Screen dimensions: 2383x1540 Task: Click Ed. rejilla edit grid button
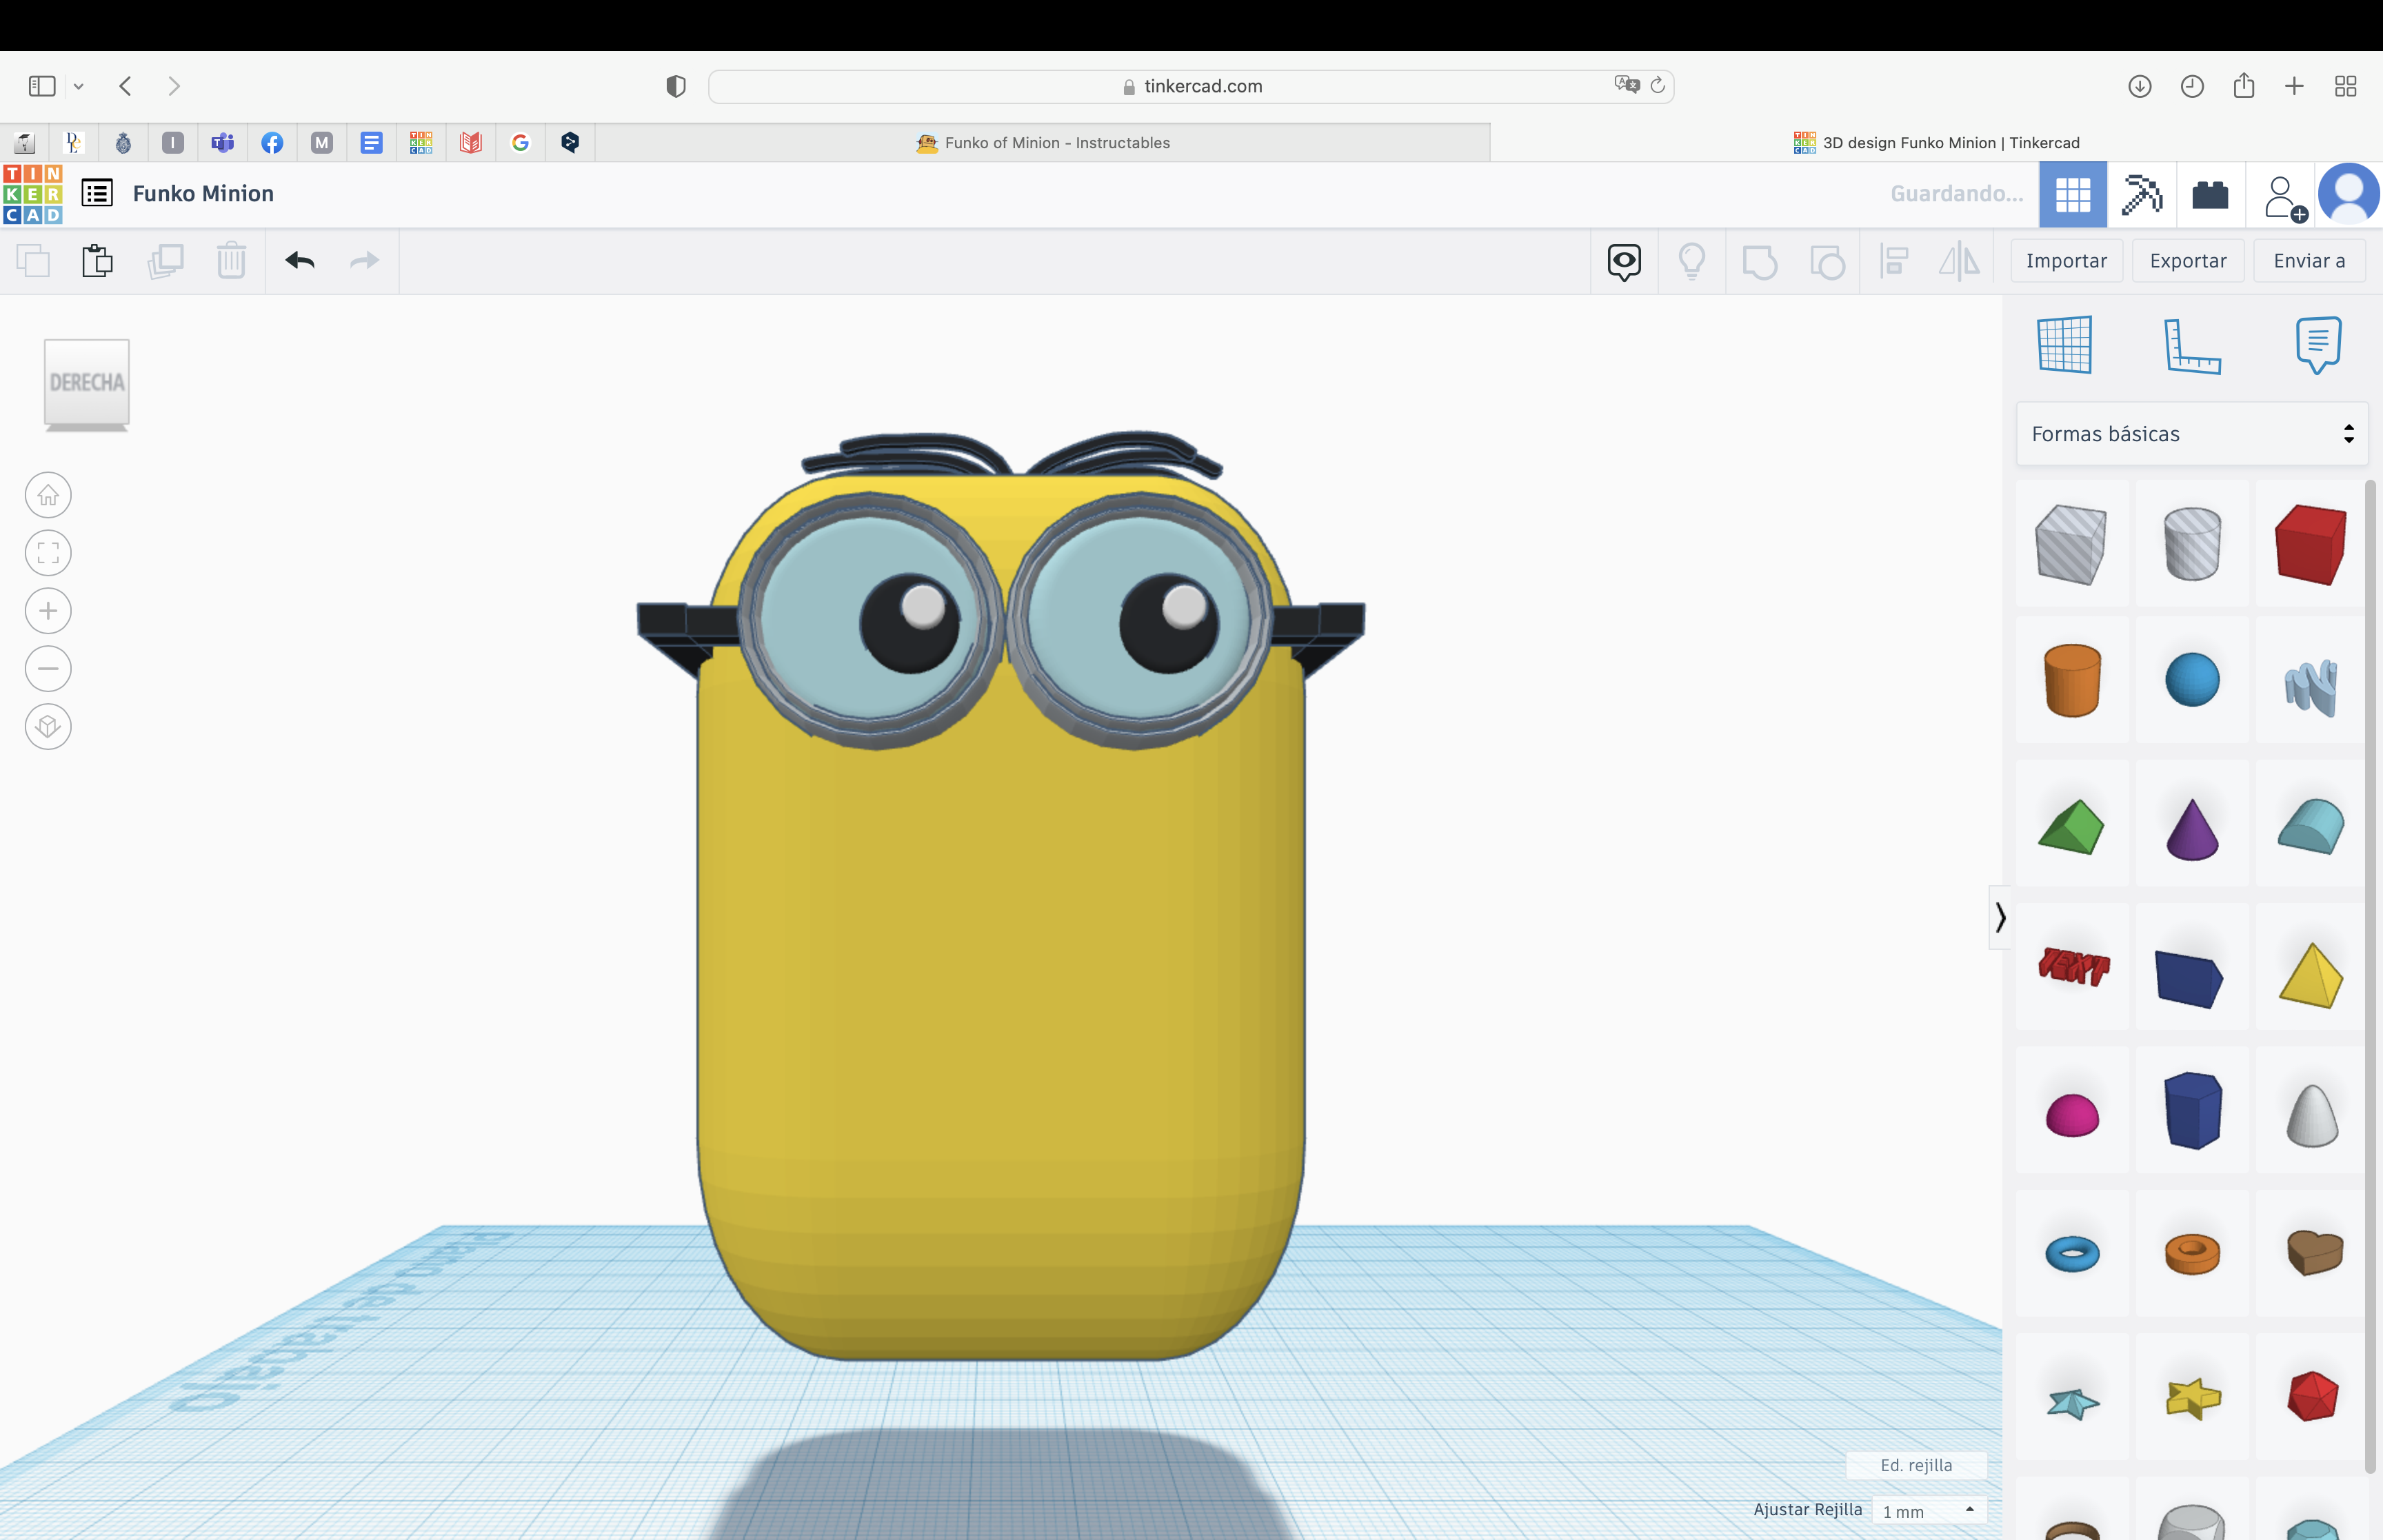point(1916,1465)
